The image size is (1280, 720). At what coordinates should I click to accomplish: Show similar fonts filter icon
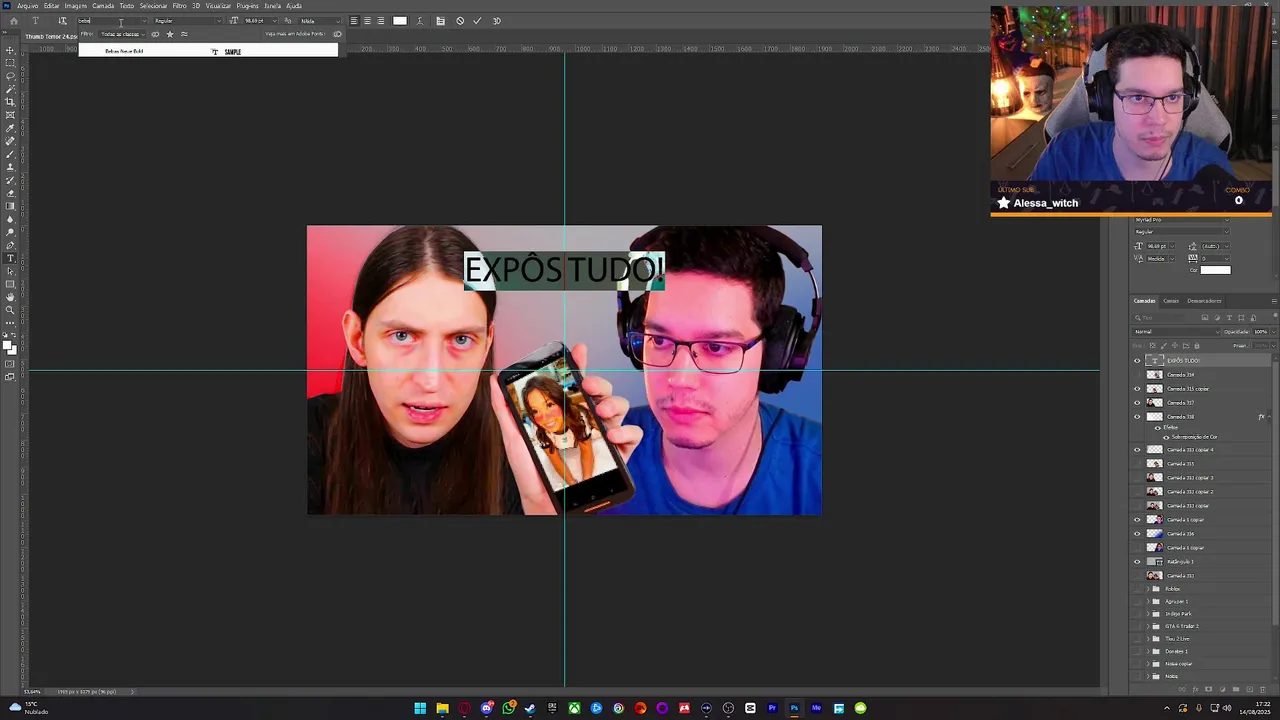184,34
